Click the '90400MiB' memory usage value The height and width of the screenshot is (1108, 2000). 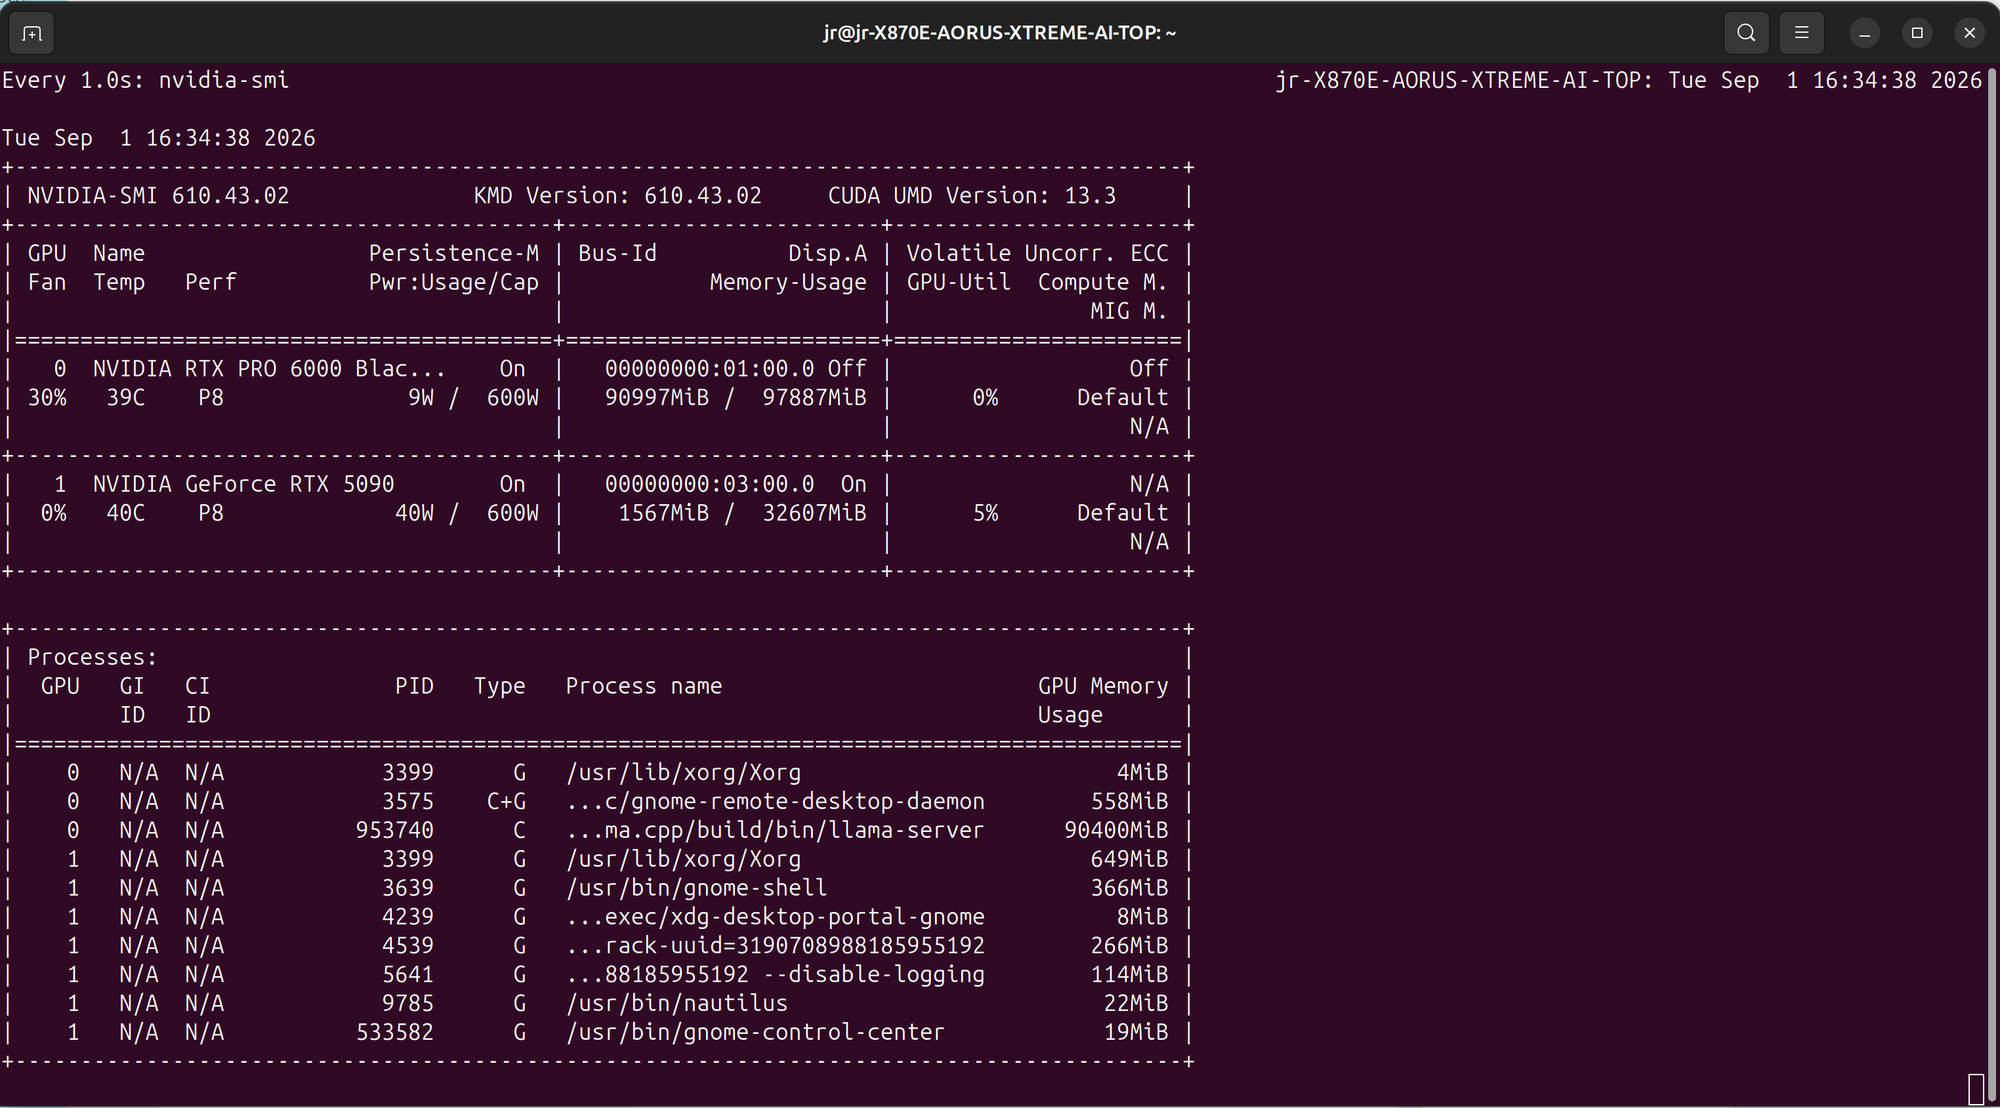1116,831
